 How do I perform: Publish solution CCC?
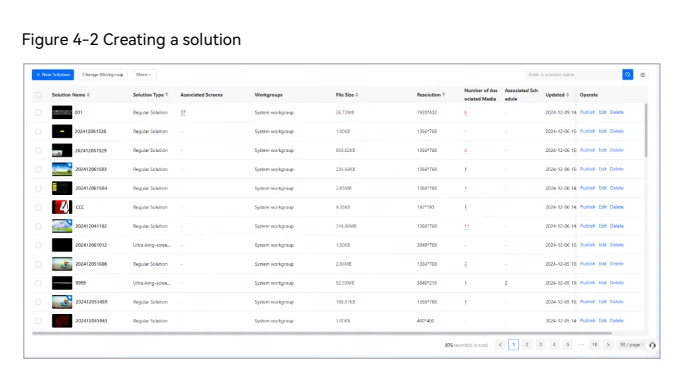click(x=587, y=207)
